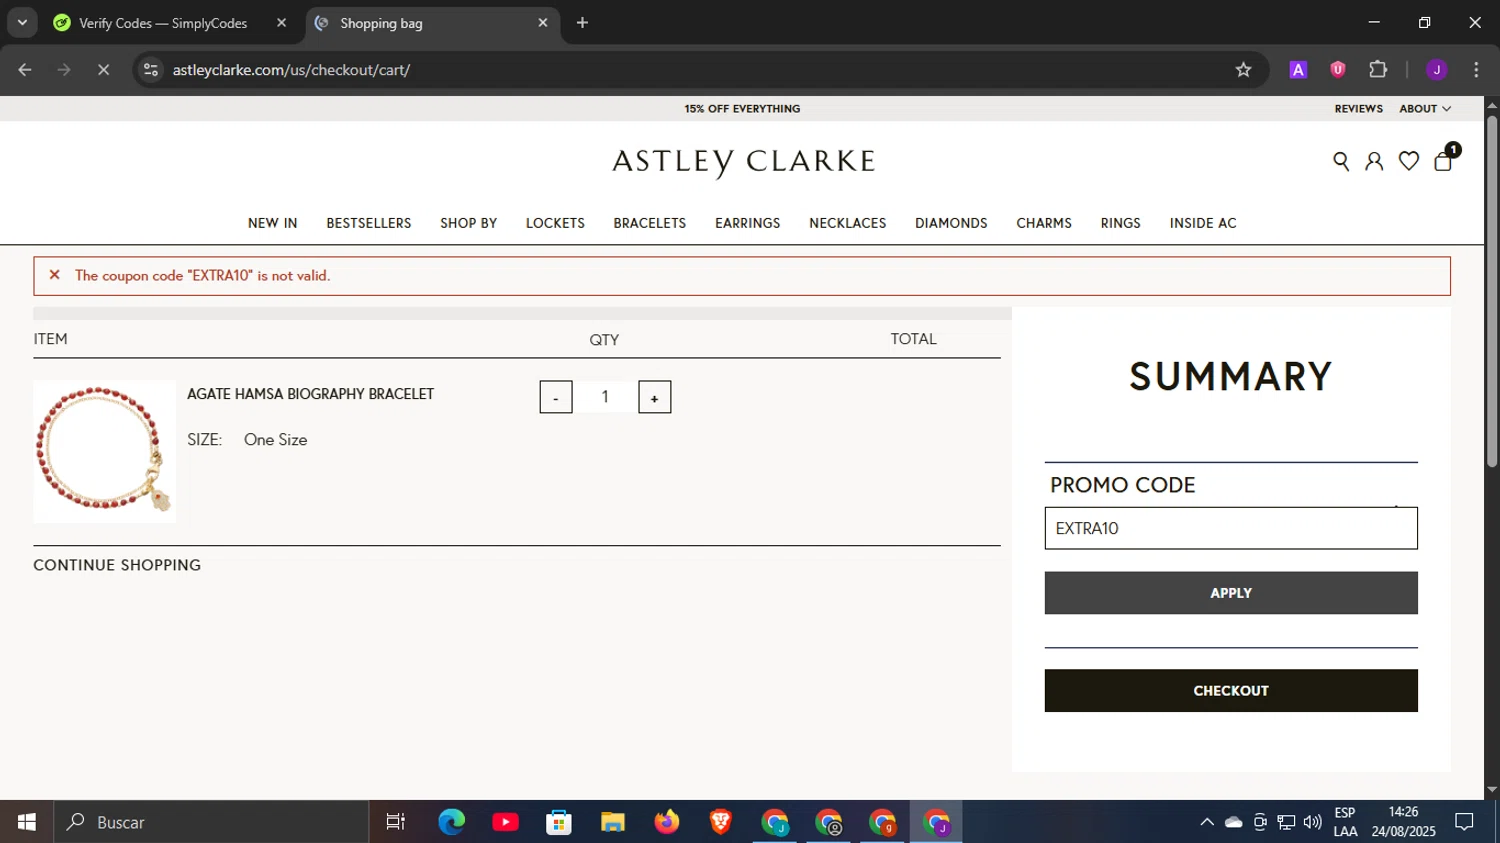Open the NEW IN menu

272,223
